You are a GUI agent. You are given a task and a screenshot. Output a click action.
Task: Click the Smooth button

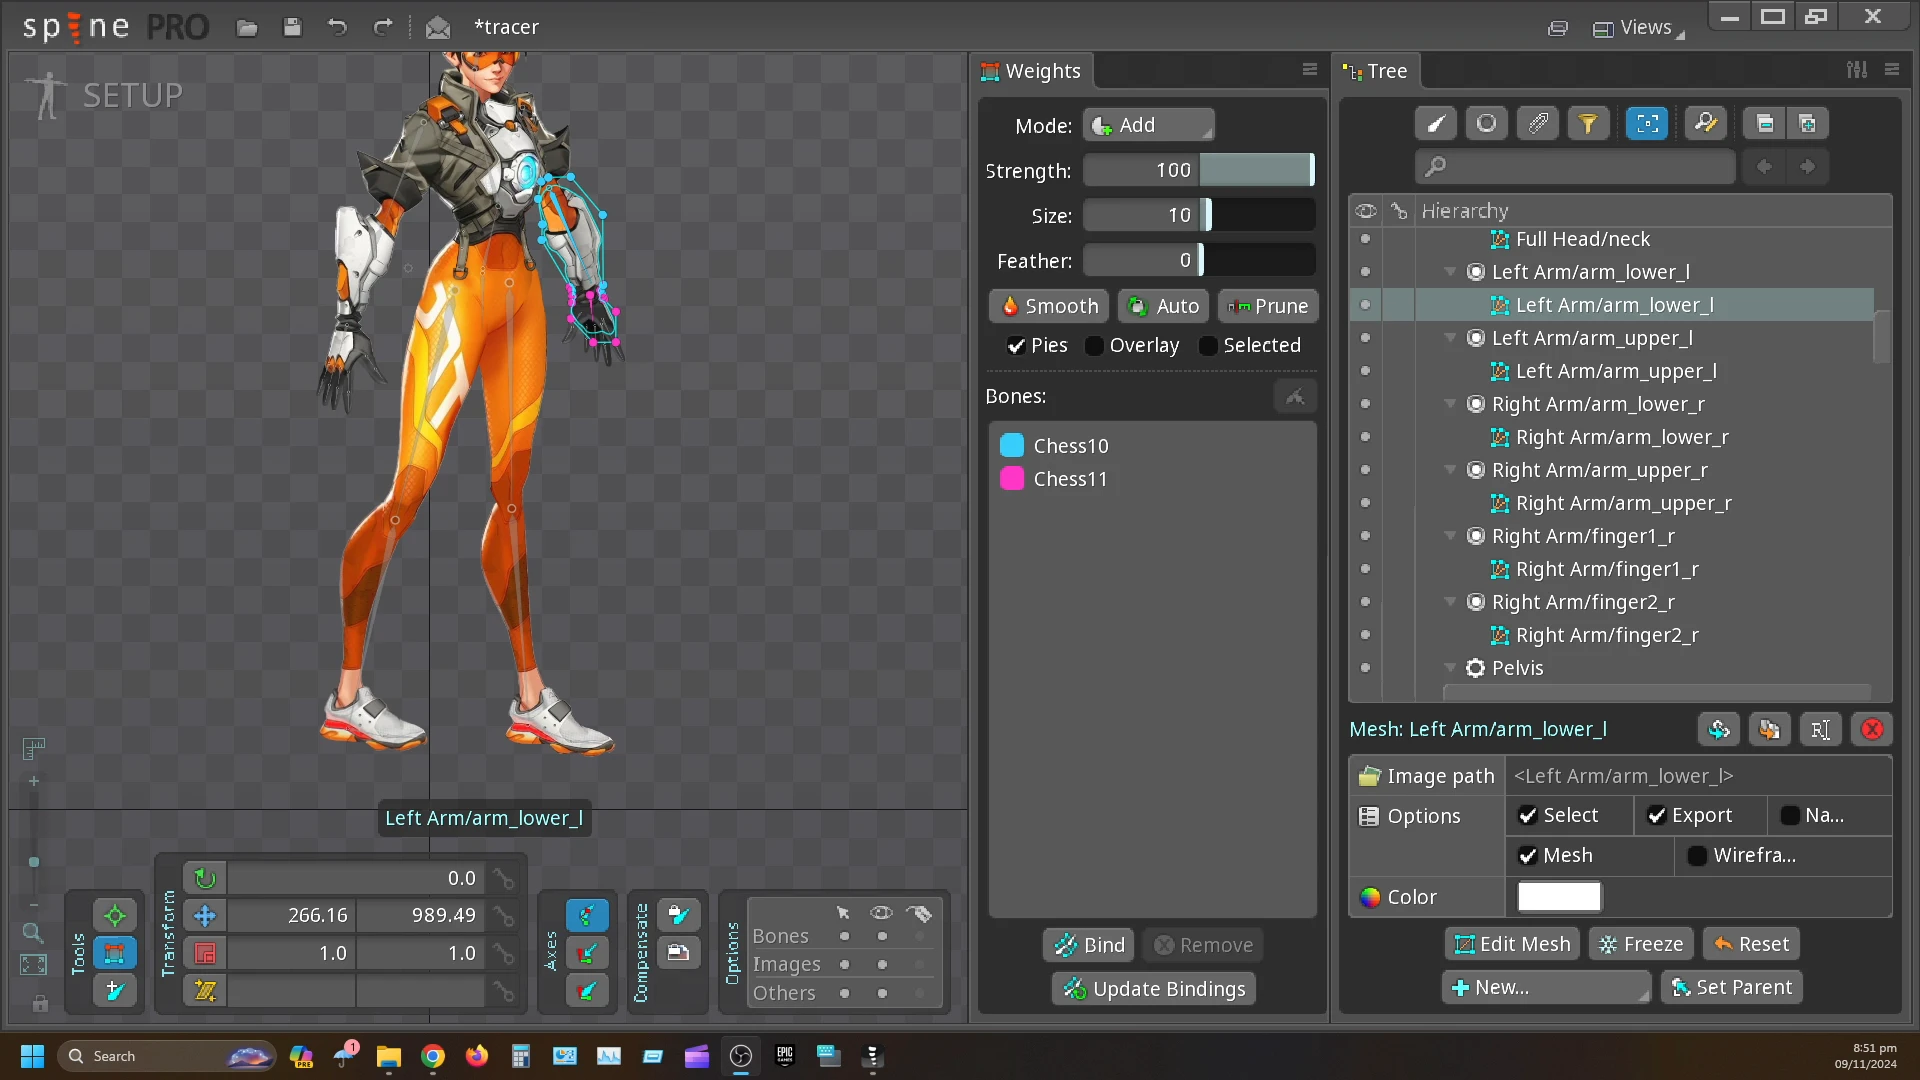point(1049,307)
